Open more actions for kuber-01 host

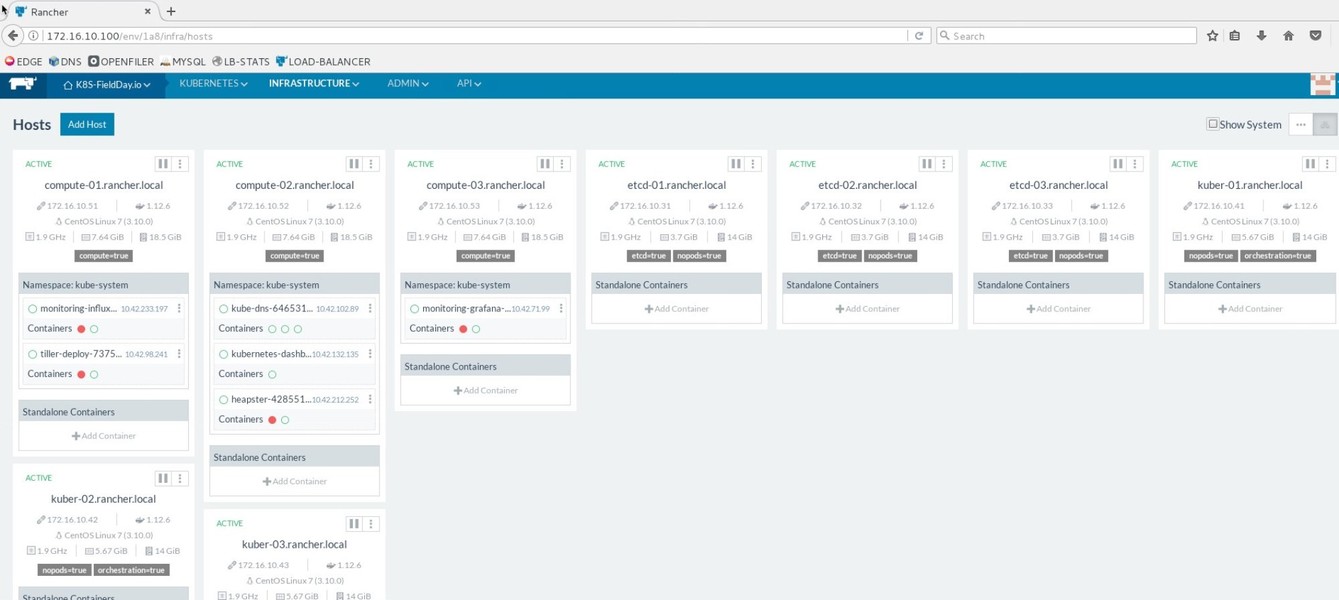click(1327, 164)
